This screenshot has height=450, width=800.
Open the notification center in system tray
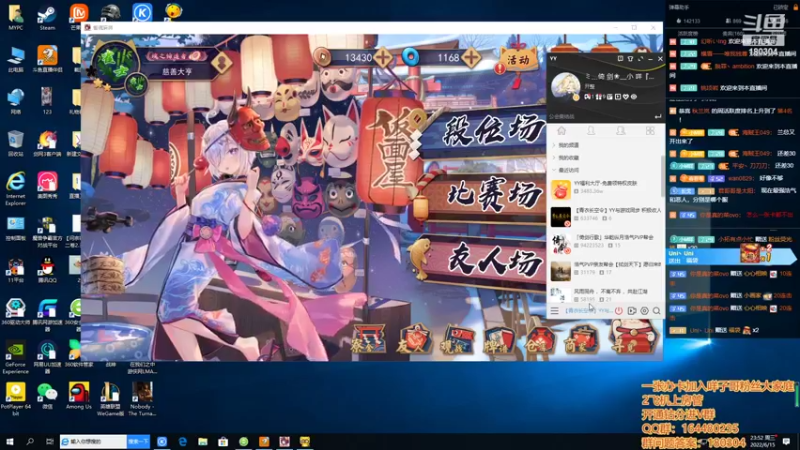[x=786, y=441]
